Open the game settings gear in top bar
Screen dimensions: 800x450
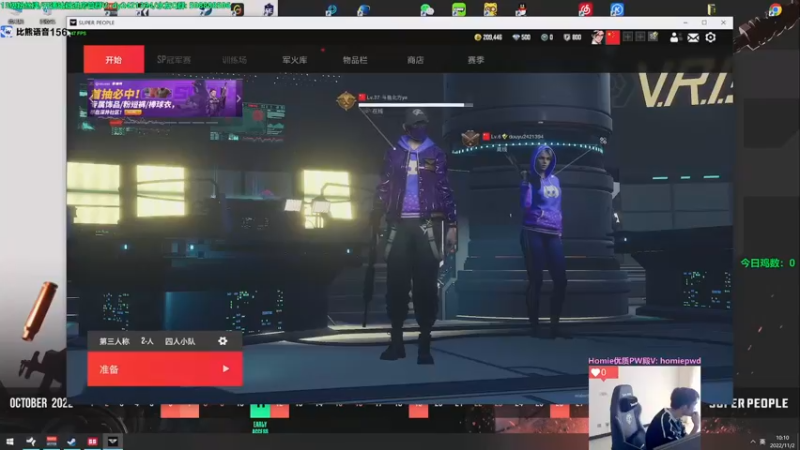(710, 38)
